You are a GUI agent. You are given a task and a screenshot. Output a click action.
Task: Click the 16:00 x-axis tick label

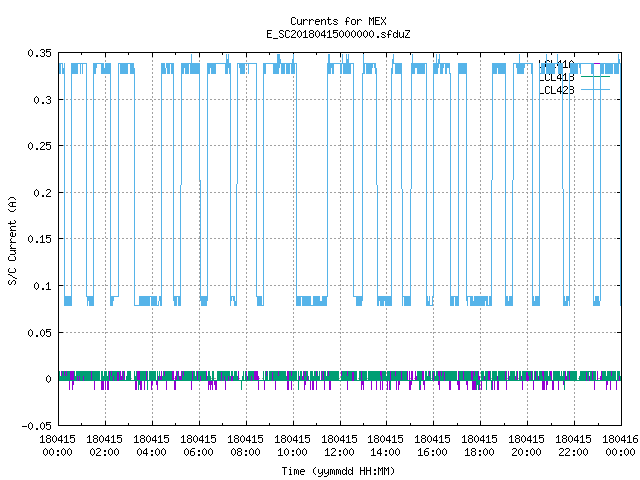(x=432, y=452)
